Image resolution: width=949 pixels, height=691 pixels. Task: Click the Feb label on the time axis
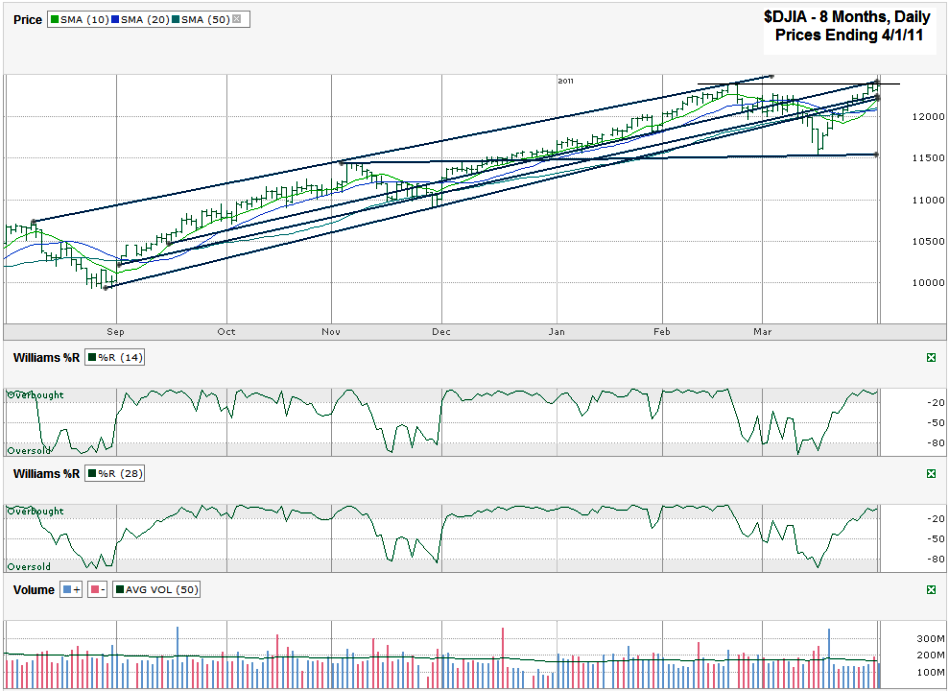point(662,332)
